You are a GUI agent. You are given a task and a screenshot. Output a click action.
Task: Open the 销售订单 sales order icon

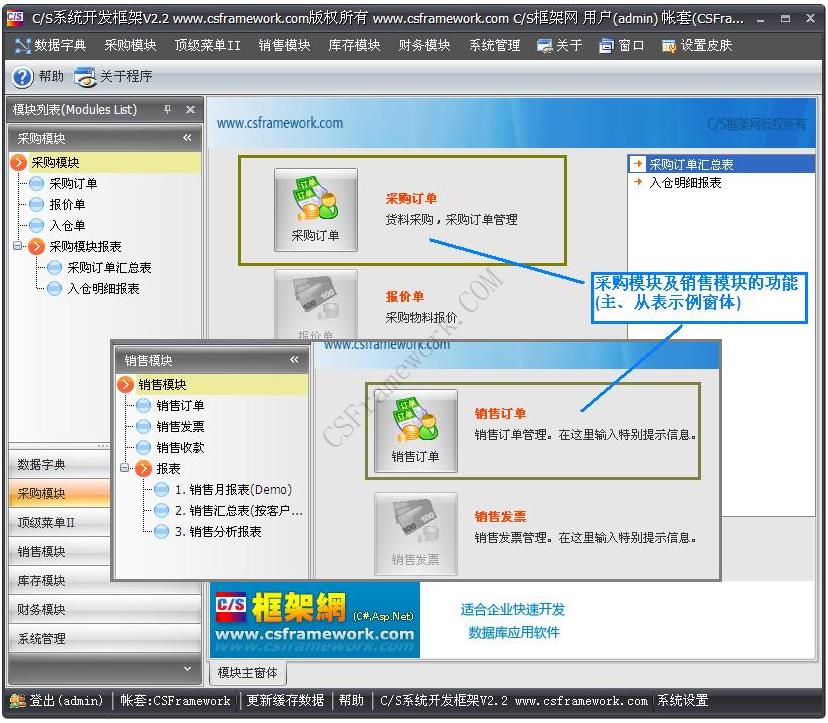(x=418, y=432)
